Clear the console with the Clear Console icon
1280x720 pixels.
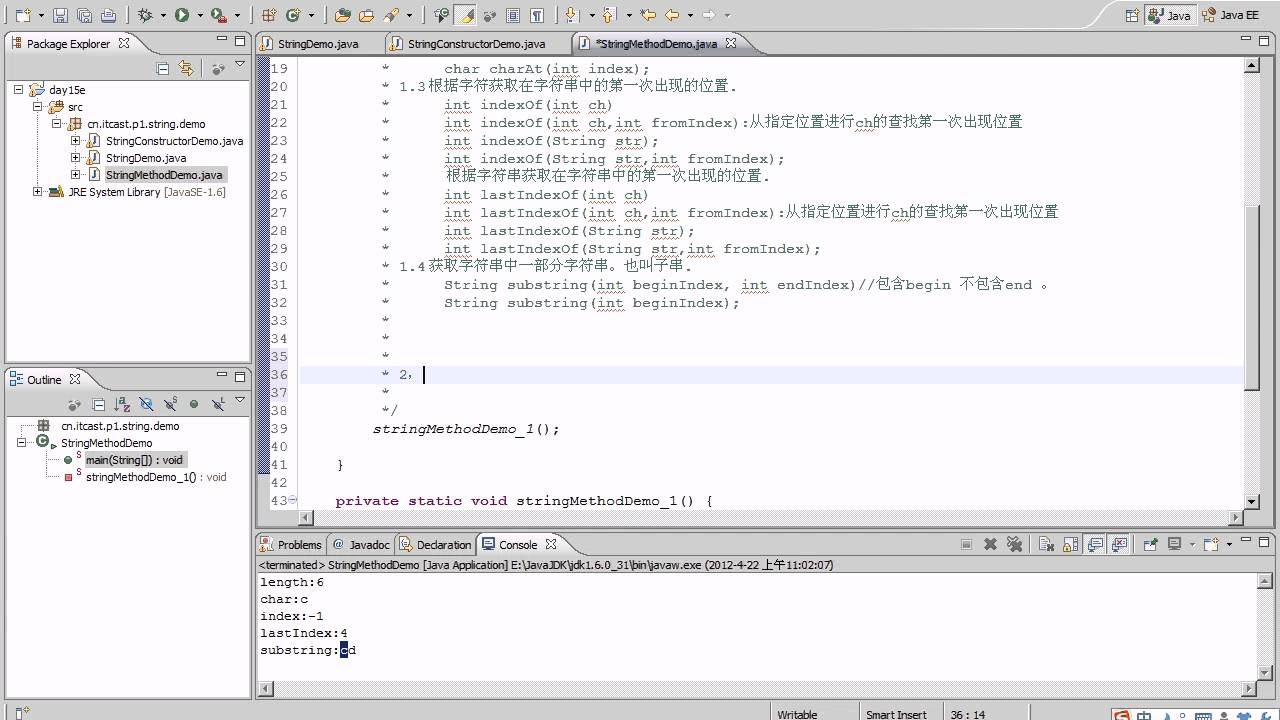[1046, 544]
